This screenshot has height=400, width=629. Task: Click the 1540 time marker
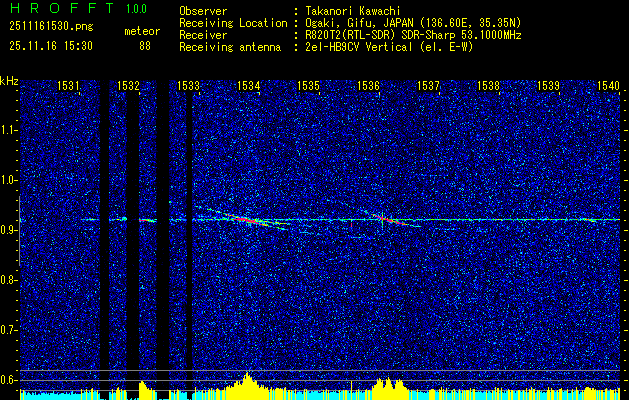point(609,85)
